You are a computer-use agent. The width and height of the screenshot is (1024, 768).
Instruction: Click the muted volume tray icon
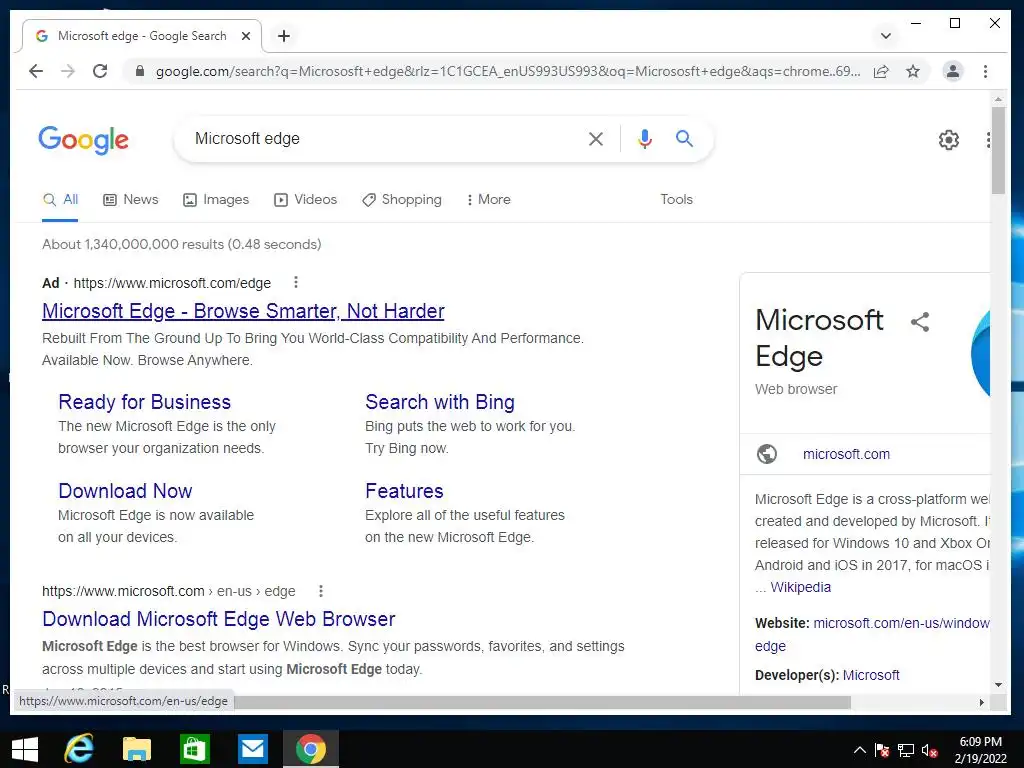point(929,750)
